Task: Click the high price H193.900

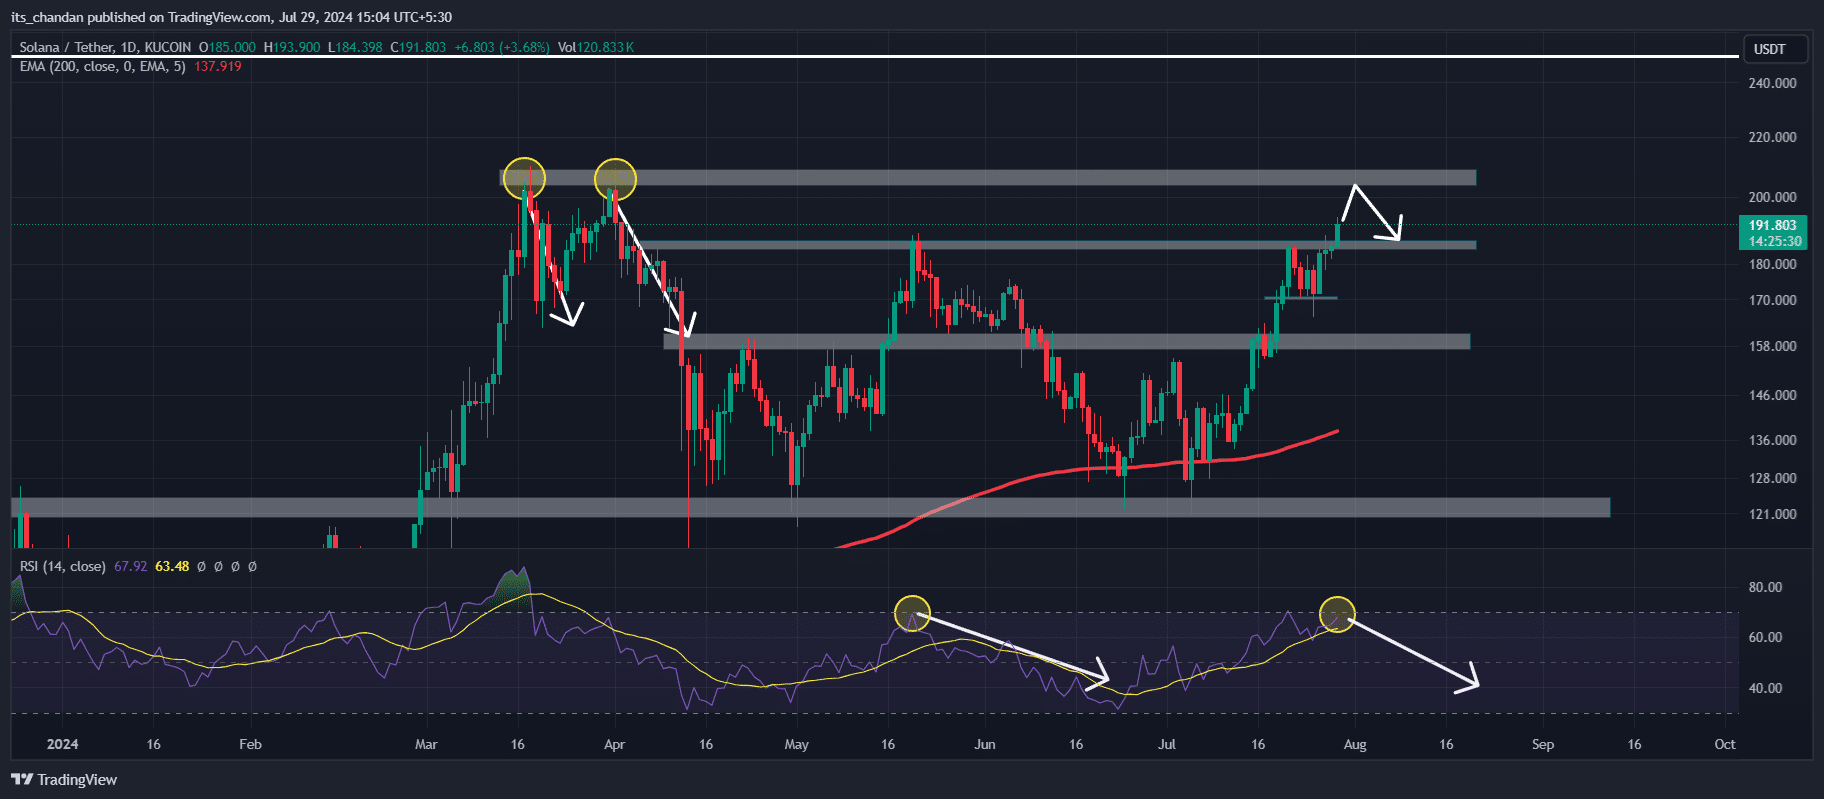Action: tap(292, 47)
